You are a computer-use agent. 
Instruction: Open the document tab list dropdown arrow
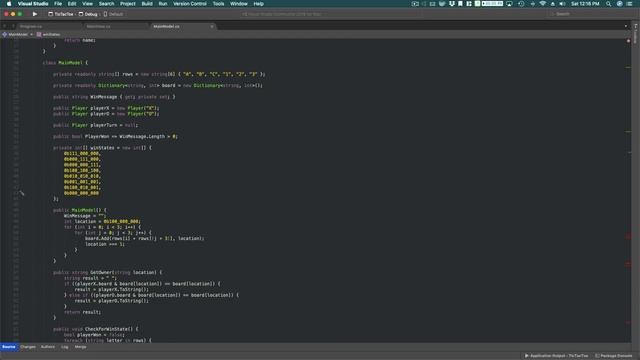coord(626,26)
